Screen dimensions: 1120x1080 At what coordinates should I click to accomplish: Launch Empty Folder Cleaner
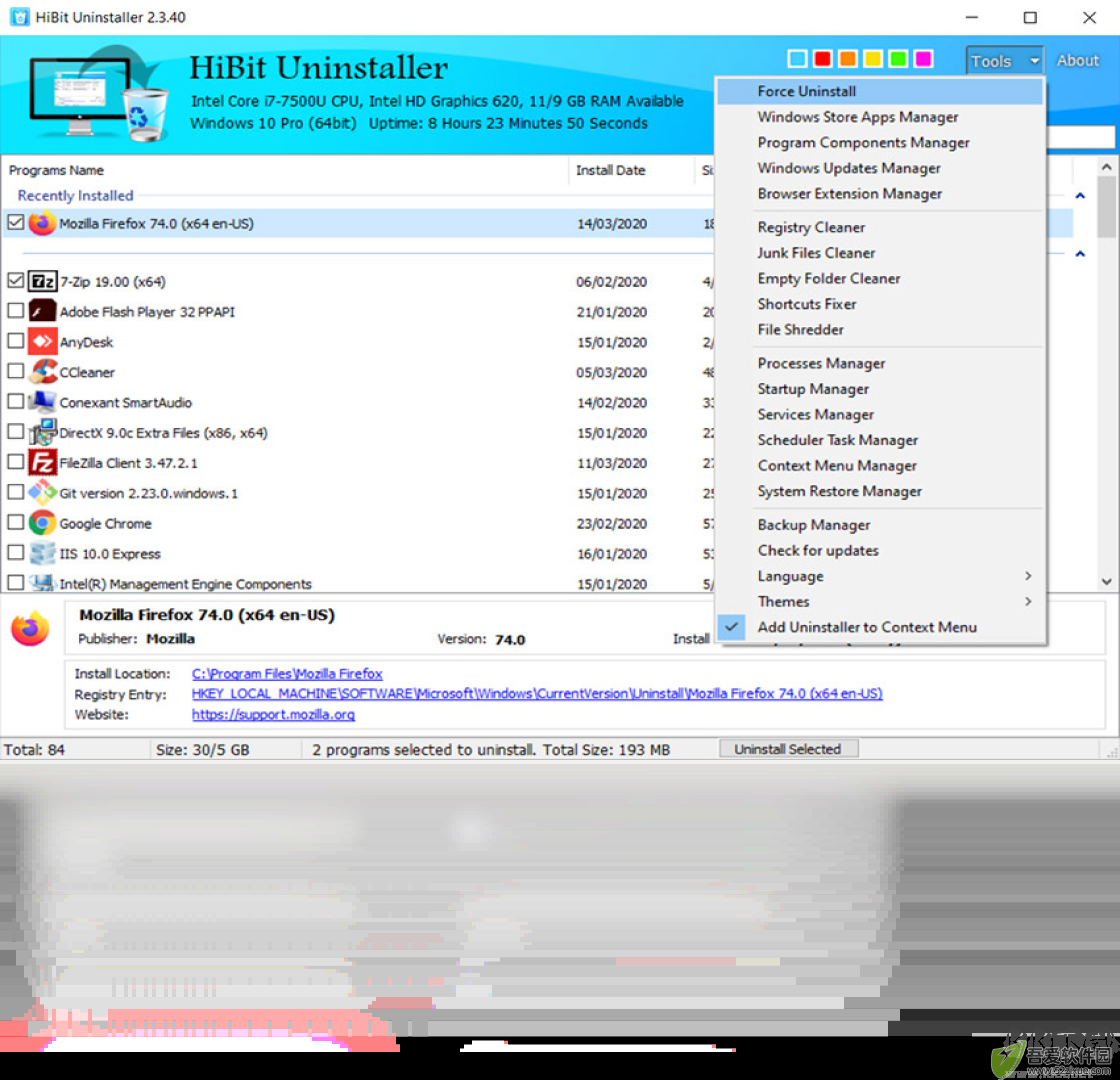(881, 279)
